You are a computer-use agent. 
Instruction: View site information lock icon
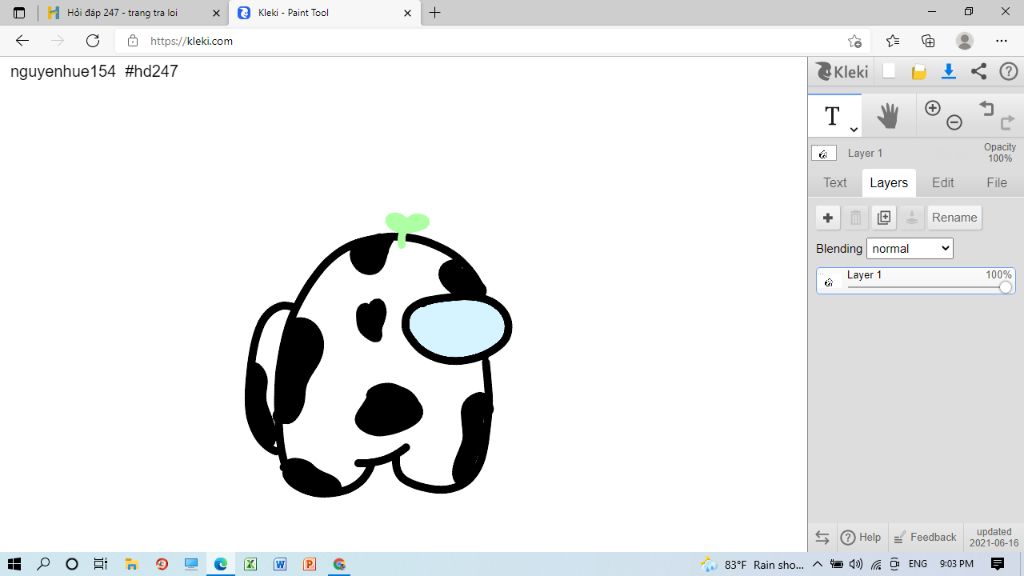[x=133, y=40]
